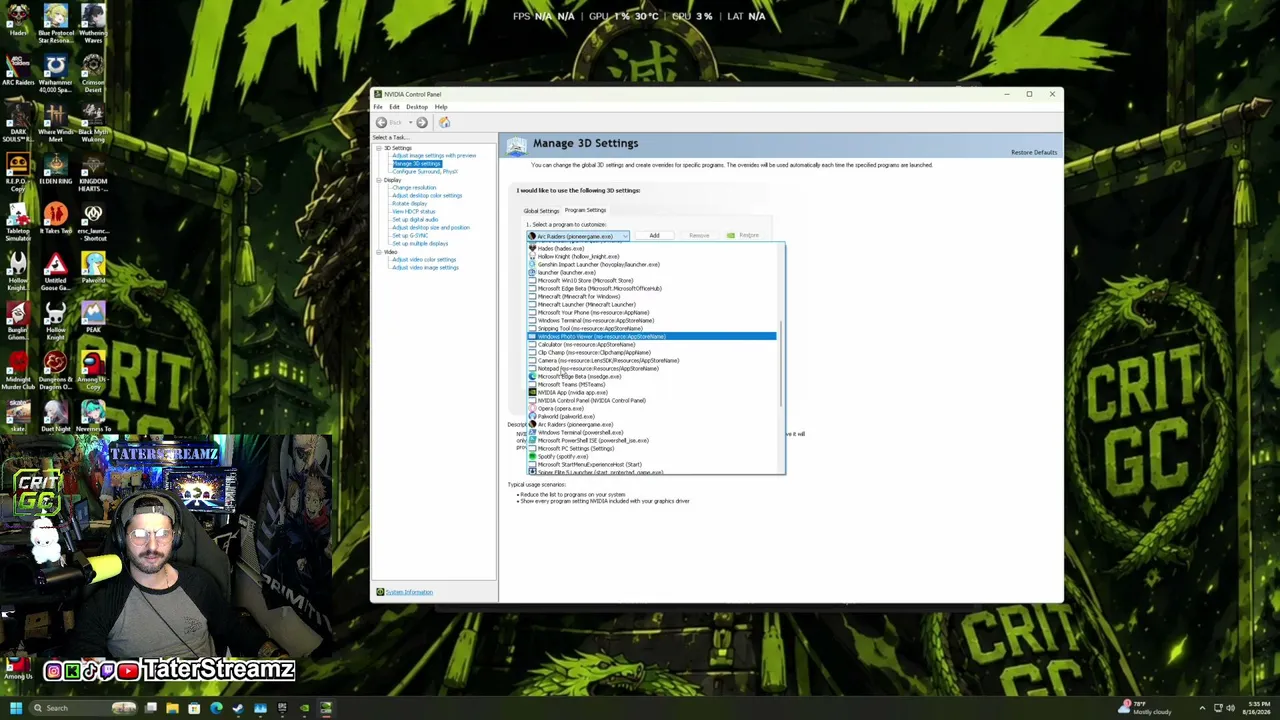Image resolution: width=1280 pixels, height=720 pixels.
Task: Open Tabletop Simulator desktop shortcut
Action: coord(18,223)
